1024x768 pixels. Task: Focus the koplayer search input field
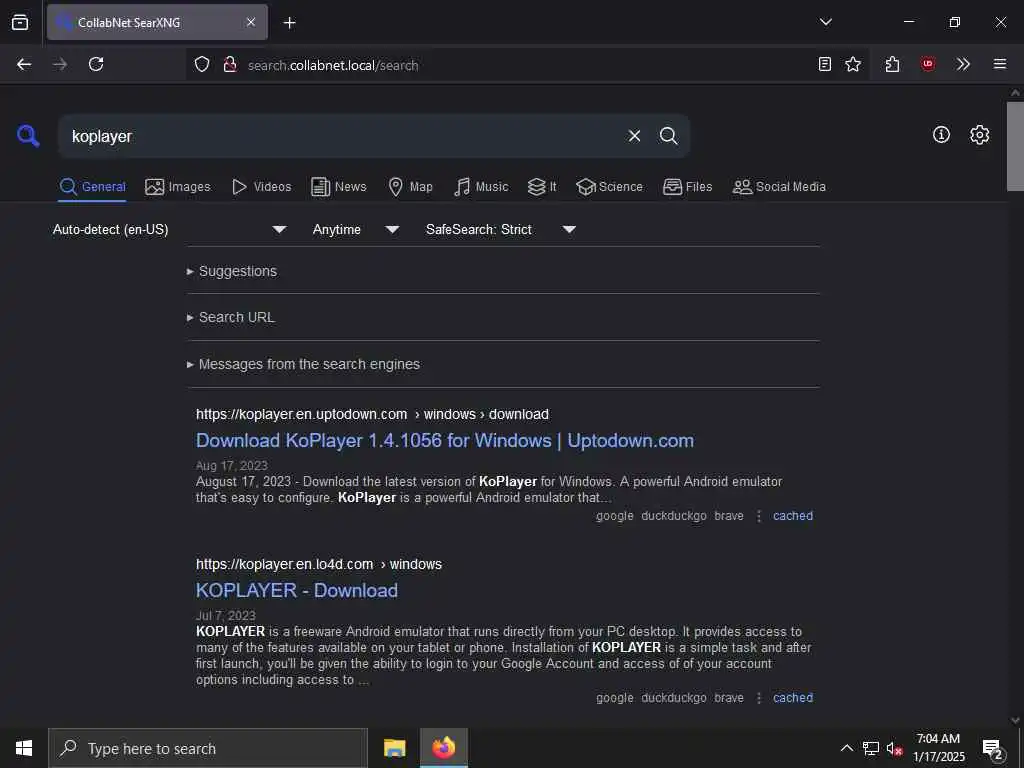(340, 136)
